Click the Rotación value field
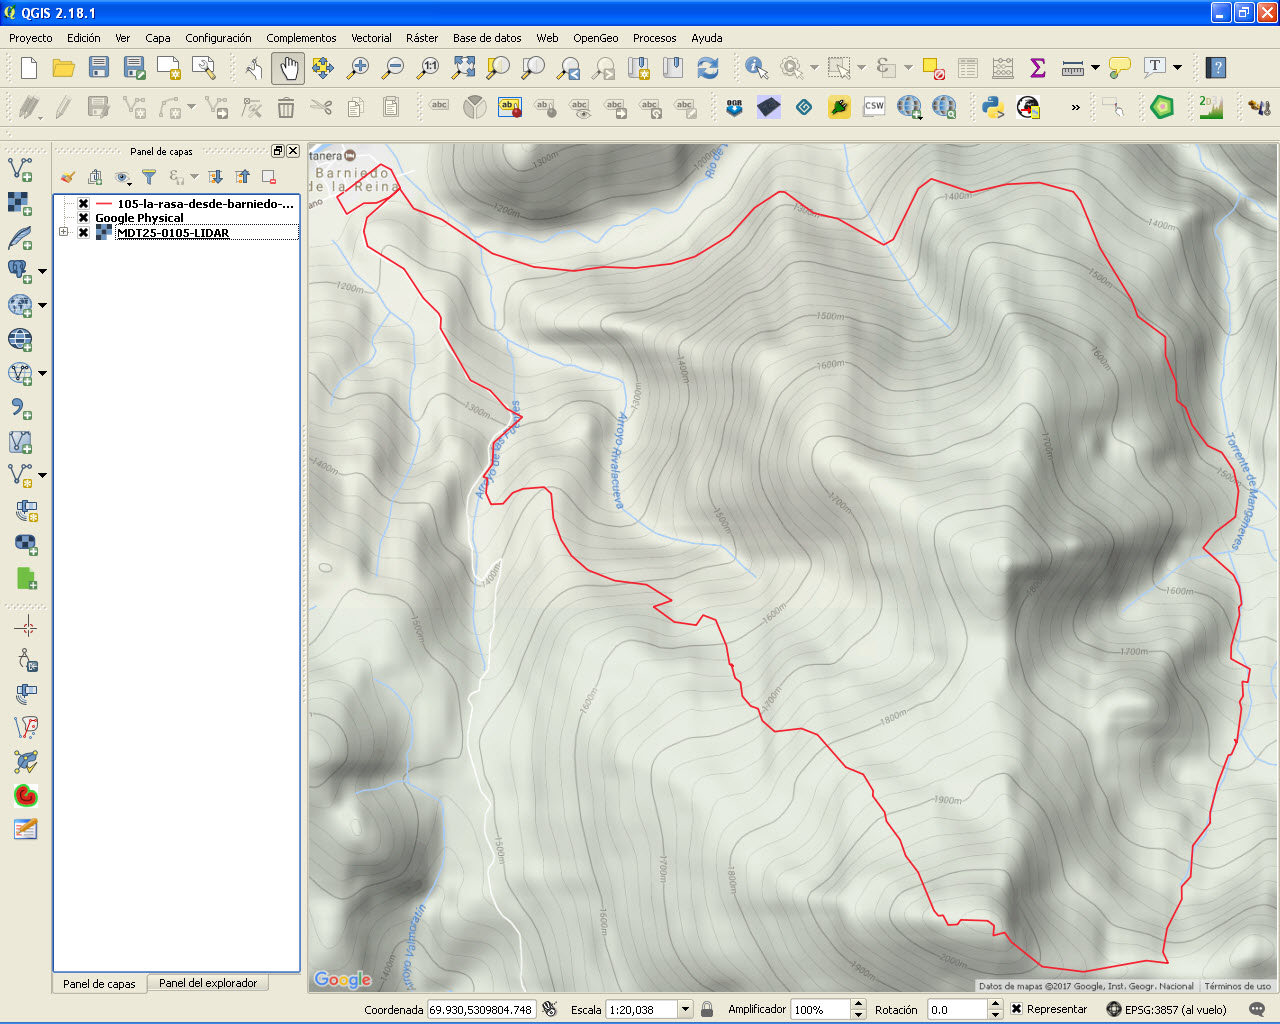 957,1010
